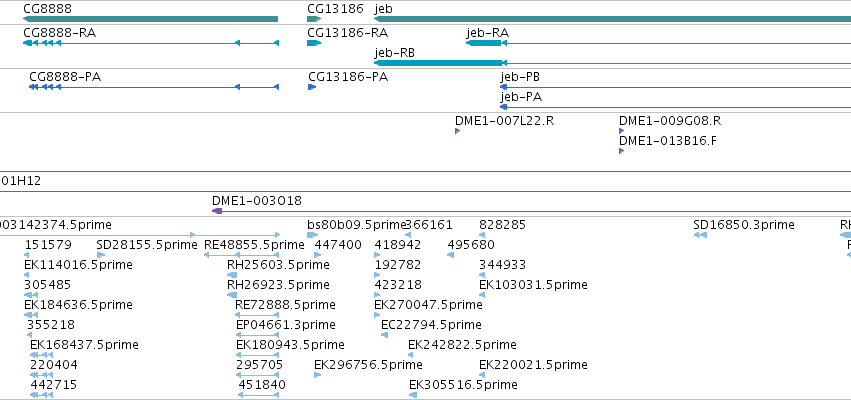Screen dimensions: 851x400
Task: Select the CG13186-RA transcript glyph
Action: 314,43
